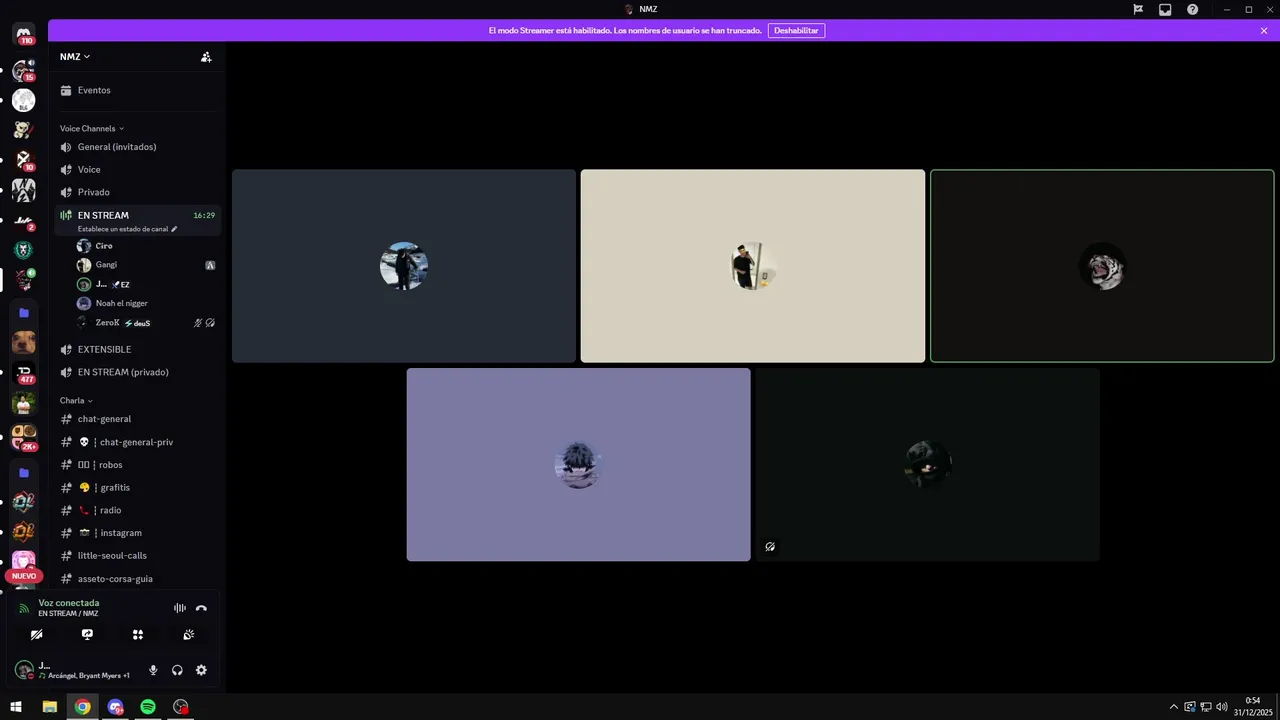The height and width of the screenshot is (720, 1280).
Task: Open the Windows Start menu
Action: [x=16, y=707]
